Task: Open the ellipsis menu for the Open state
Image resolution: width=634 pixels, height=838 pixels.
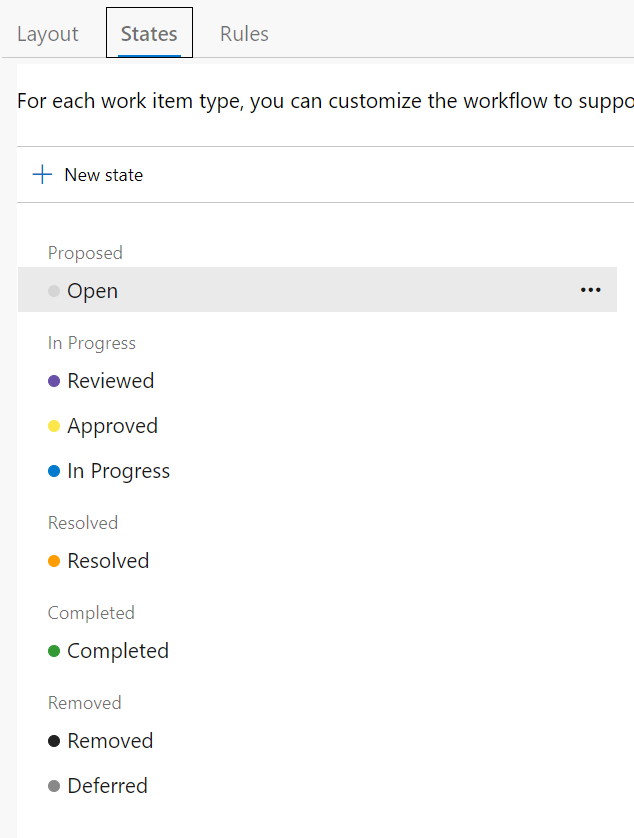Action: 590,290
